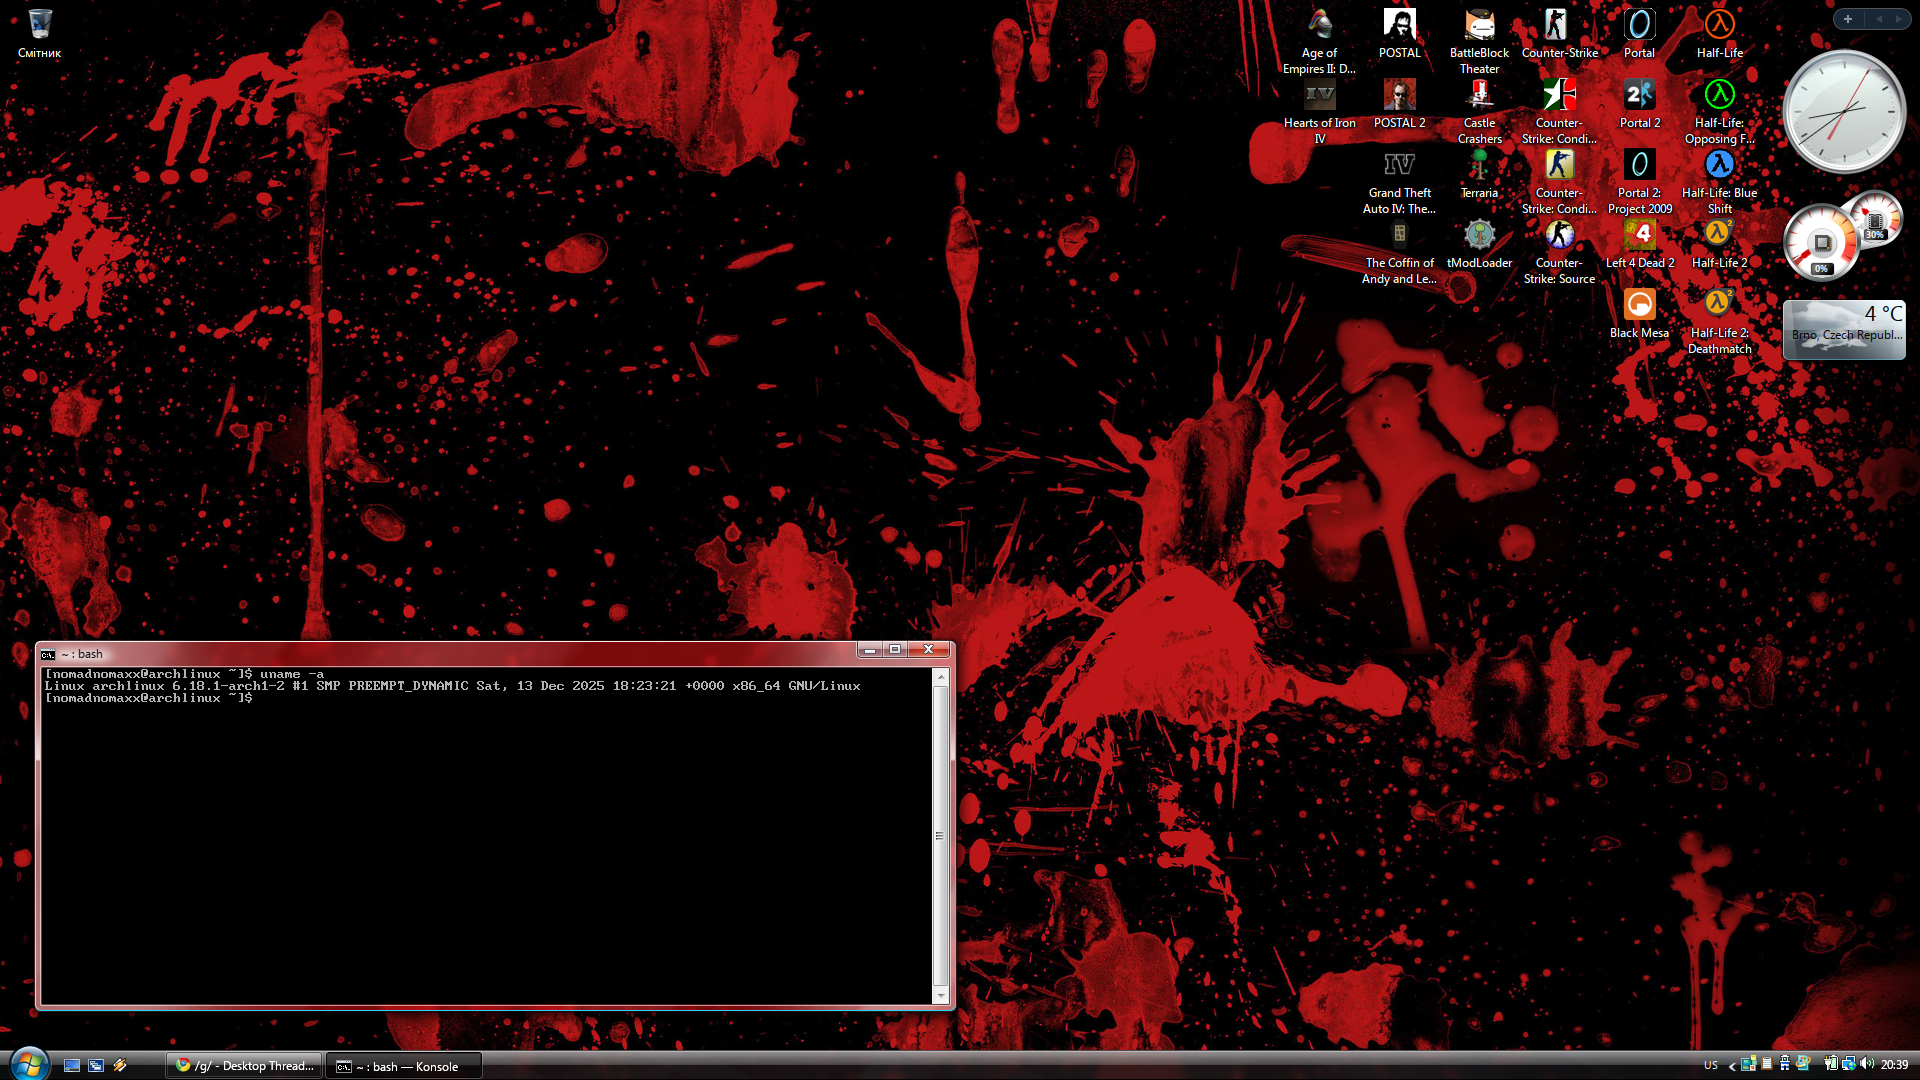The height and width of the screenshot is (1080, 1920).
Task: Open the Terraria desktop icon
Action: tap(1479, 167)
